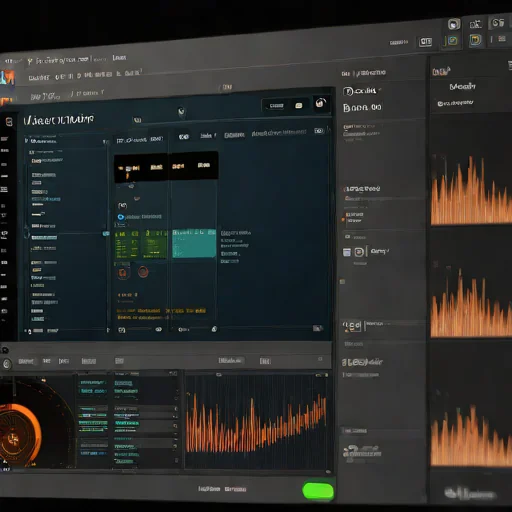The width and height of the screenshot is (512, 512).
Task: Toggle the bright green pill switch at bottom
Action: pos(318,491)
